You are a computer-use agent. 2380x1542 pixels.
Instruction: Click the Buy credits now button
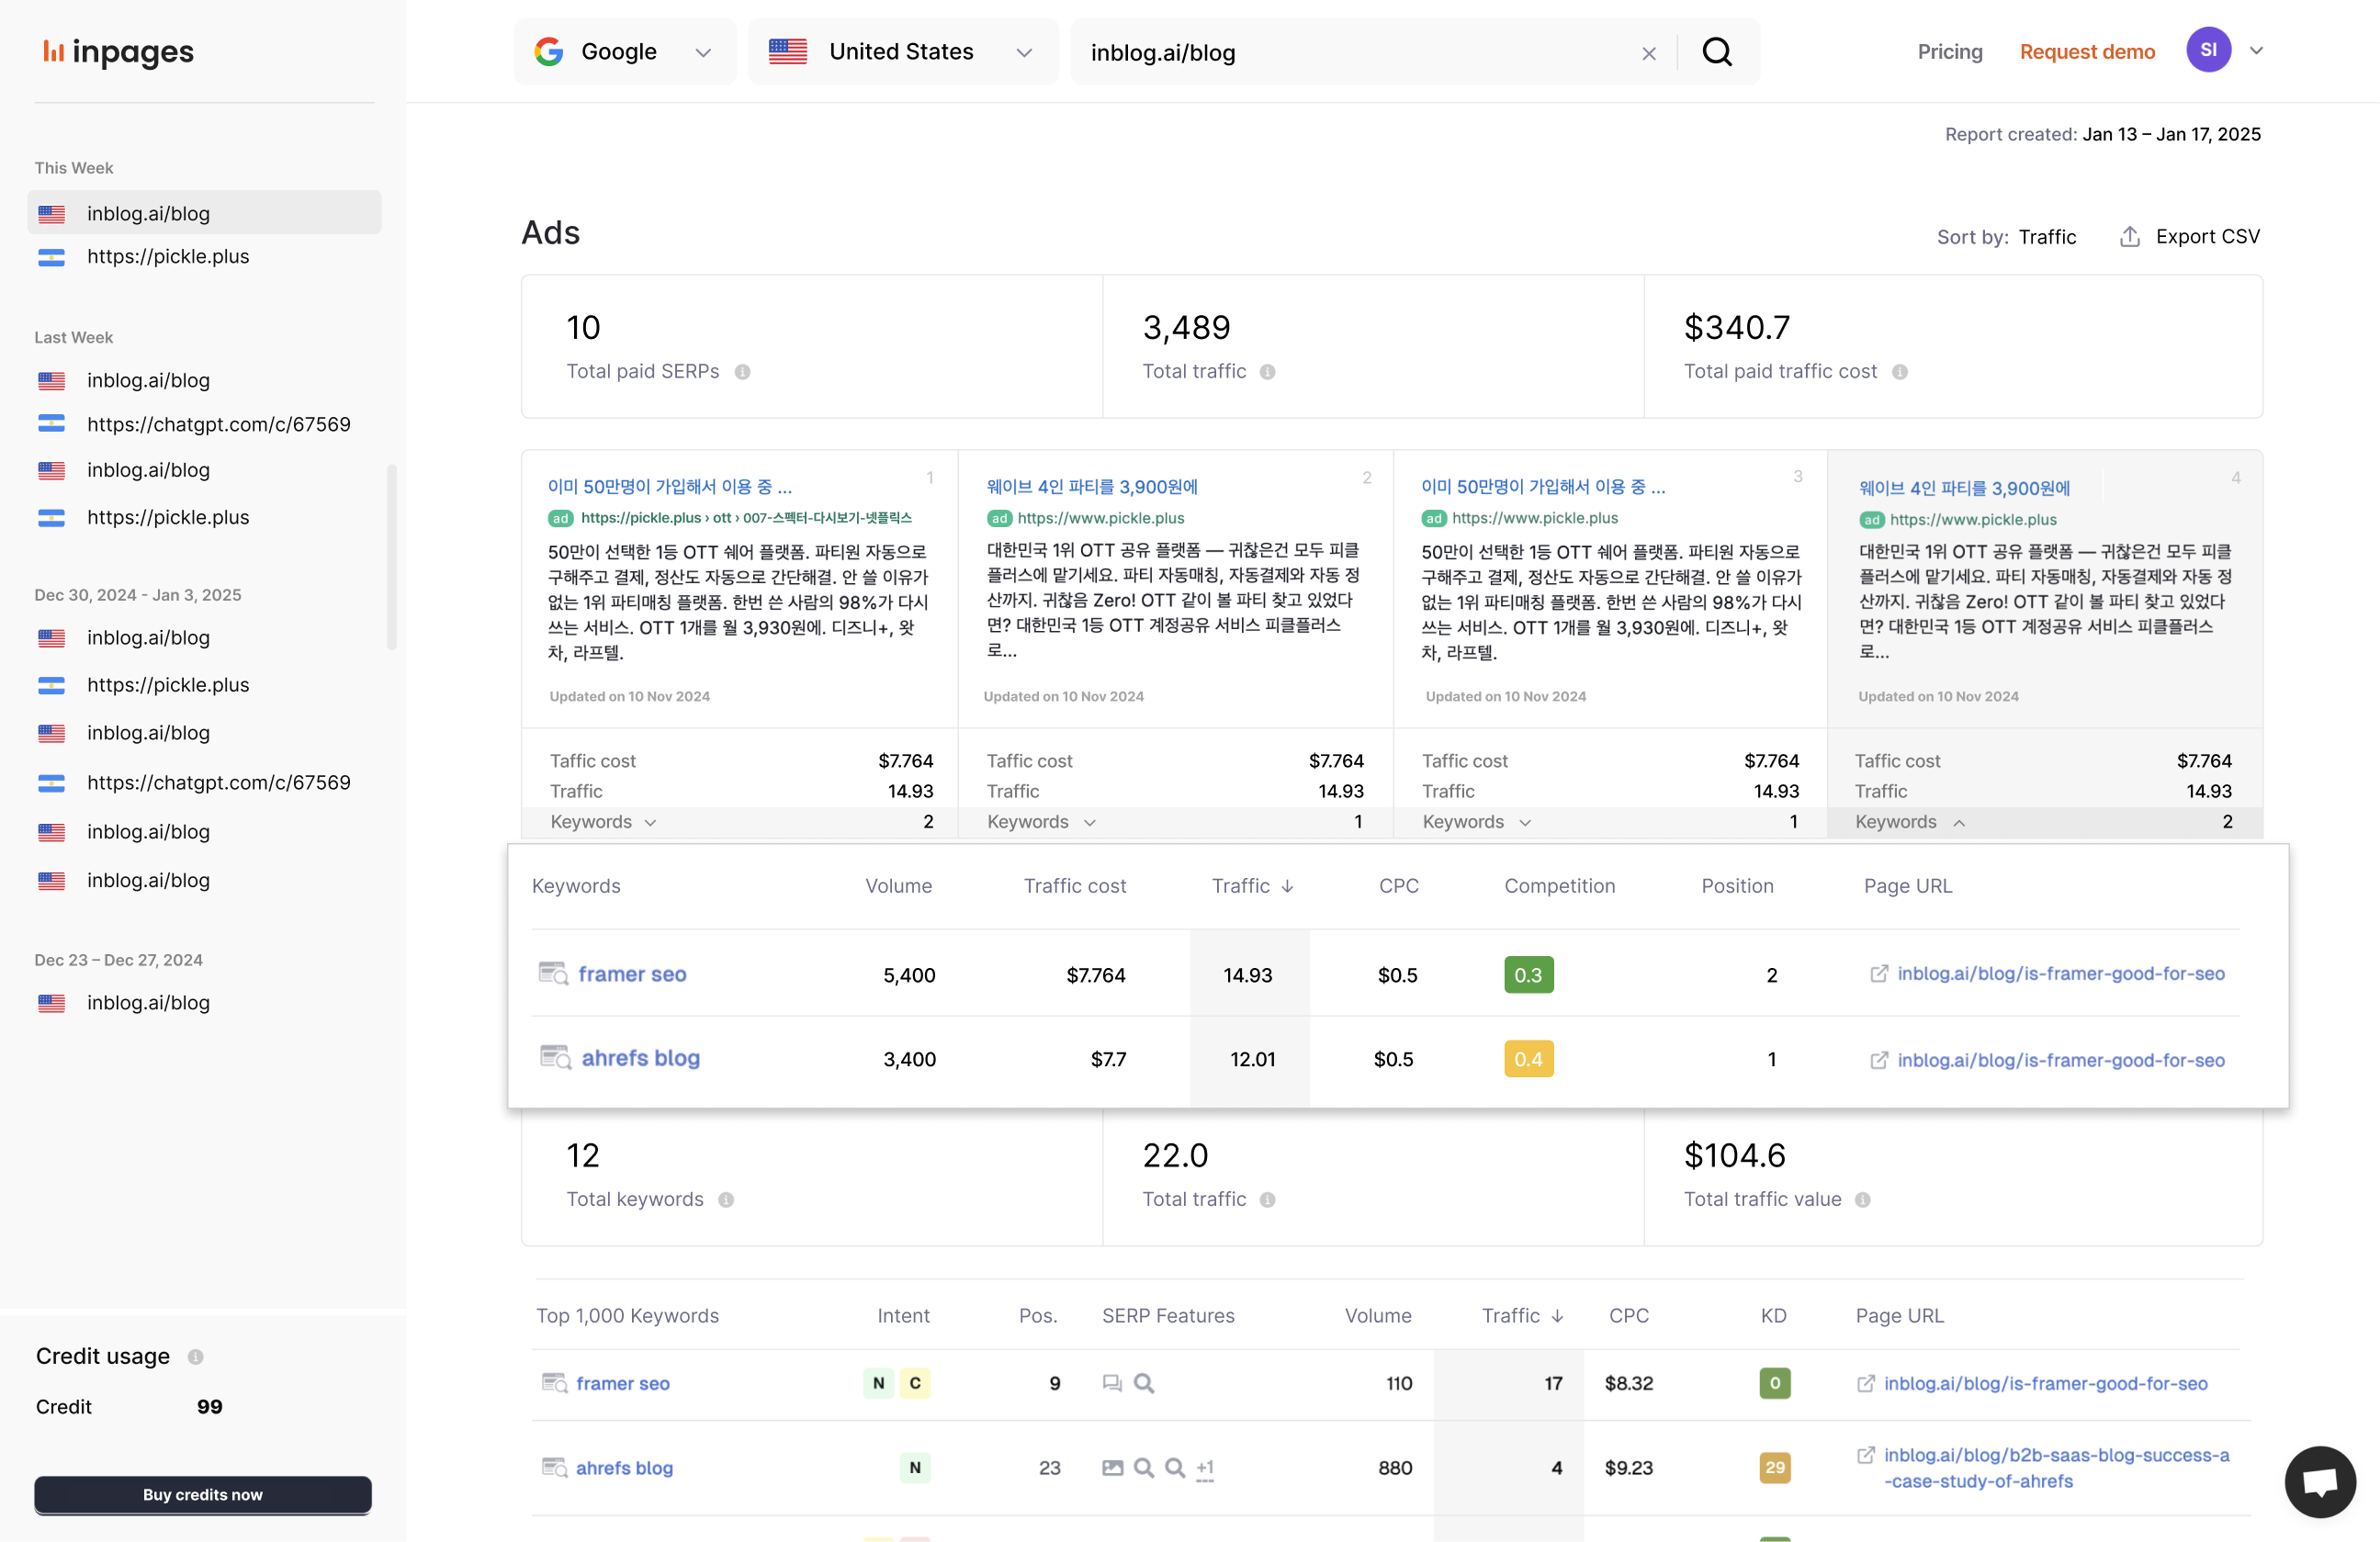(x=203, y=1494)
